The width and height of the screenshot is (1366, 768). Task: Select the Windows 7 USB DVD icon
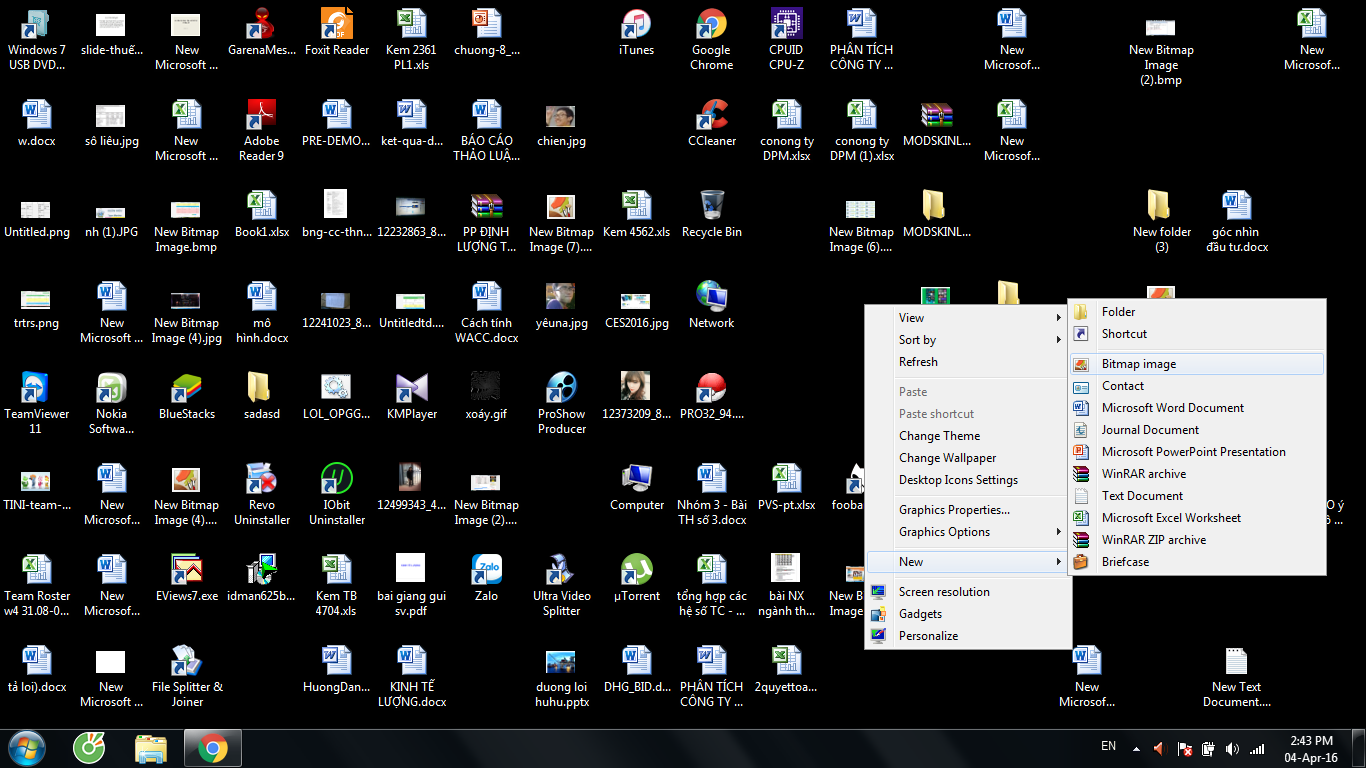point(36,40)
